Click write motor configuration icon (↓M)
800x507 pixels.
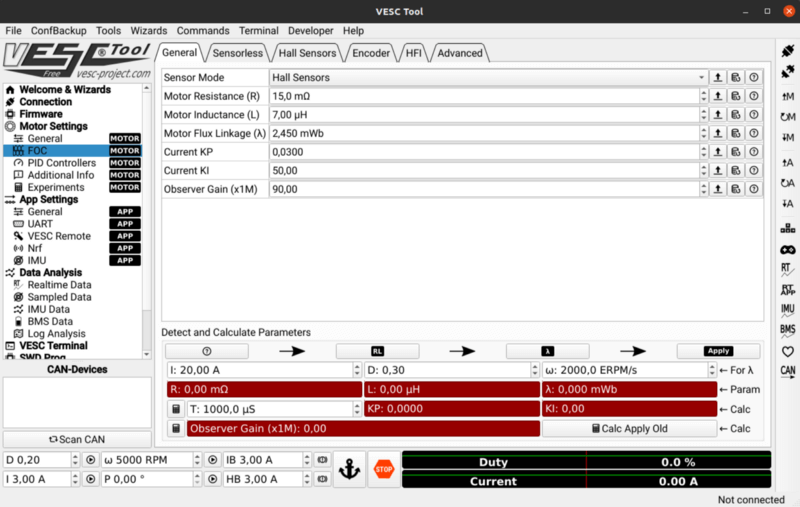pyautogui.click(x=787, y=137)
